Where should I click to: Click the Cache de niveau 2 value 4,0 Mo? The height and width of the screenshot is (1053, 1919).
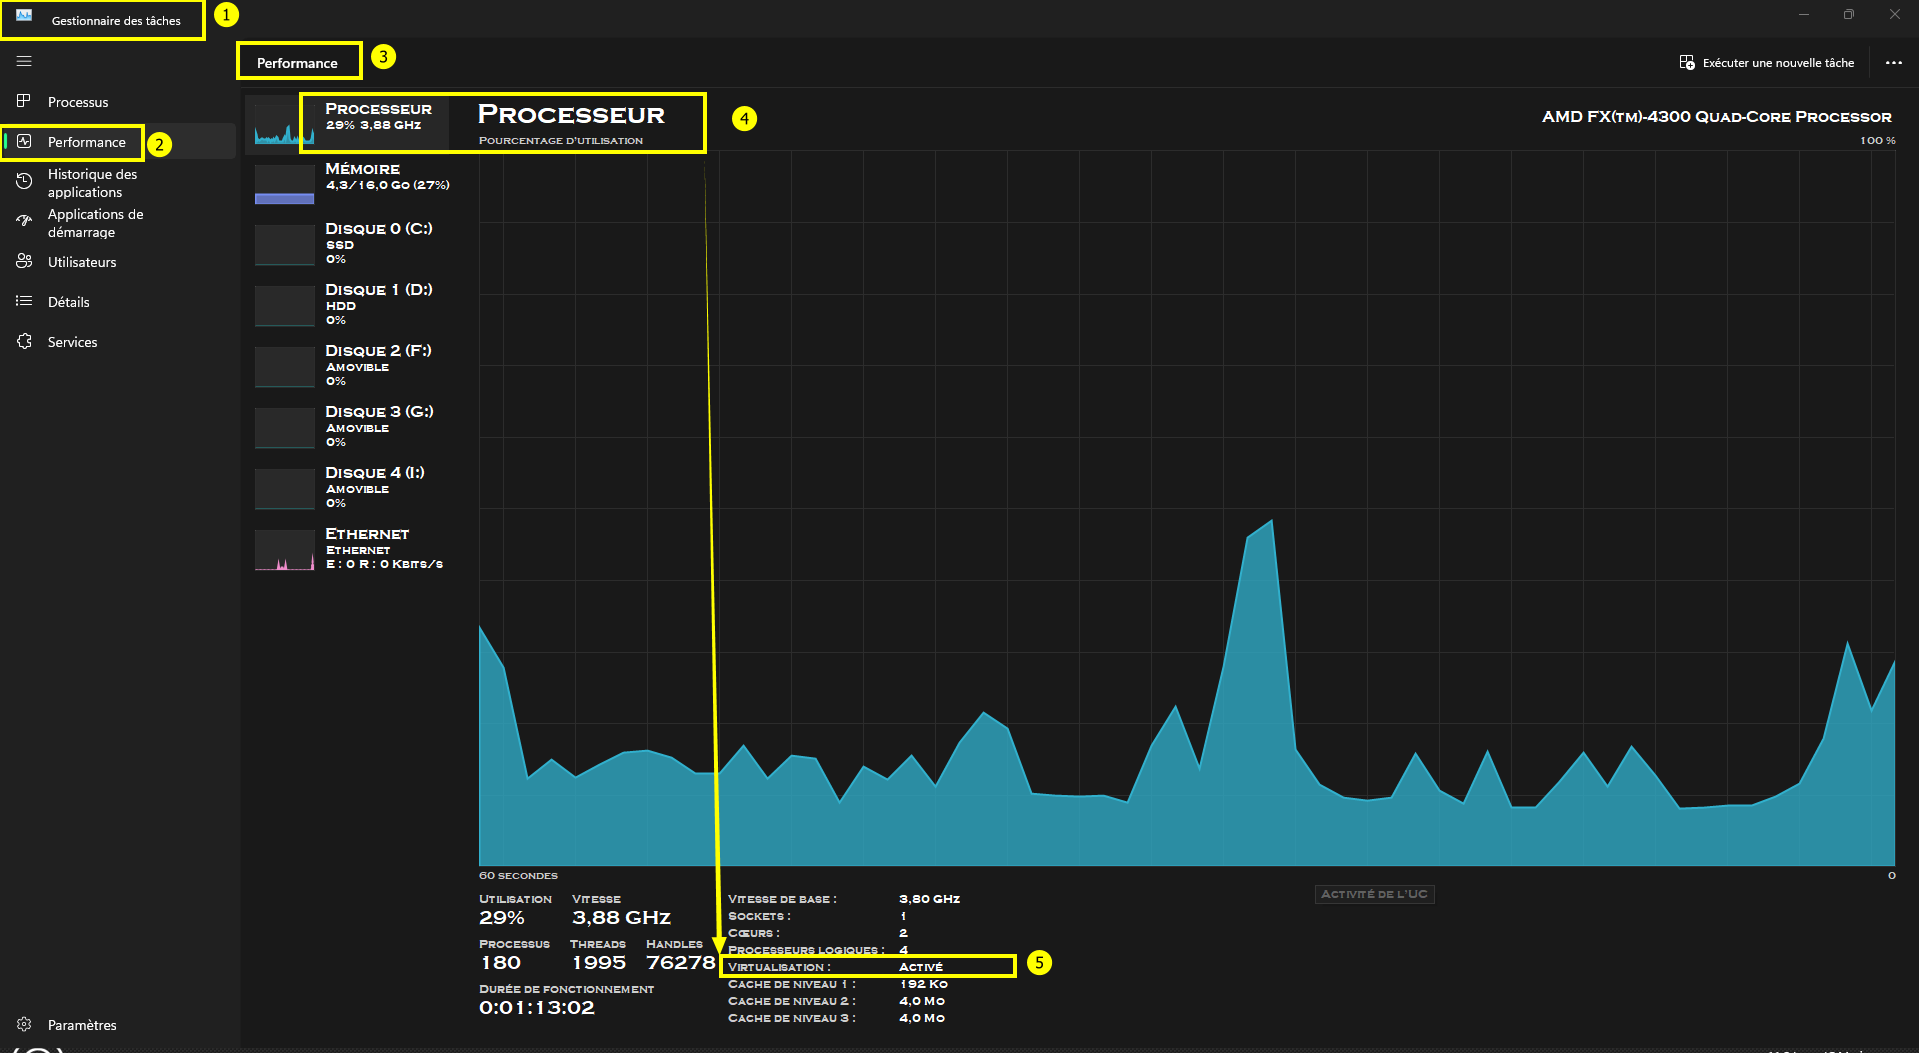[x=922, y=1001]
